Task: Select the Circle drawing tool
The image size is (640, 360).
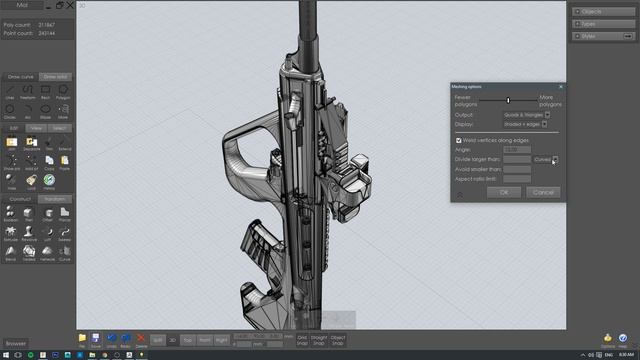Action: (x=10, y=111)
